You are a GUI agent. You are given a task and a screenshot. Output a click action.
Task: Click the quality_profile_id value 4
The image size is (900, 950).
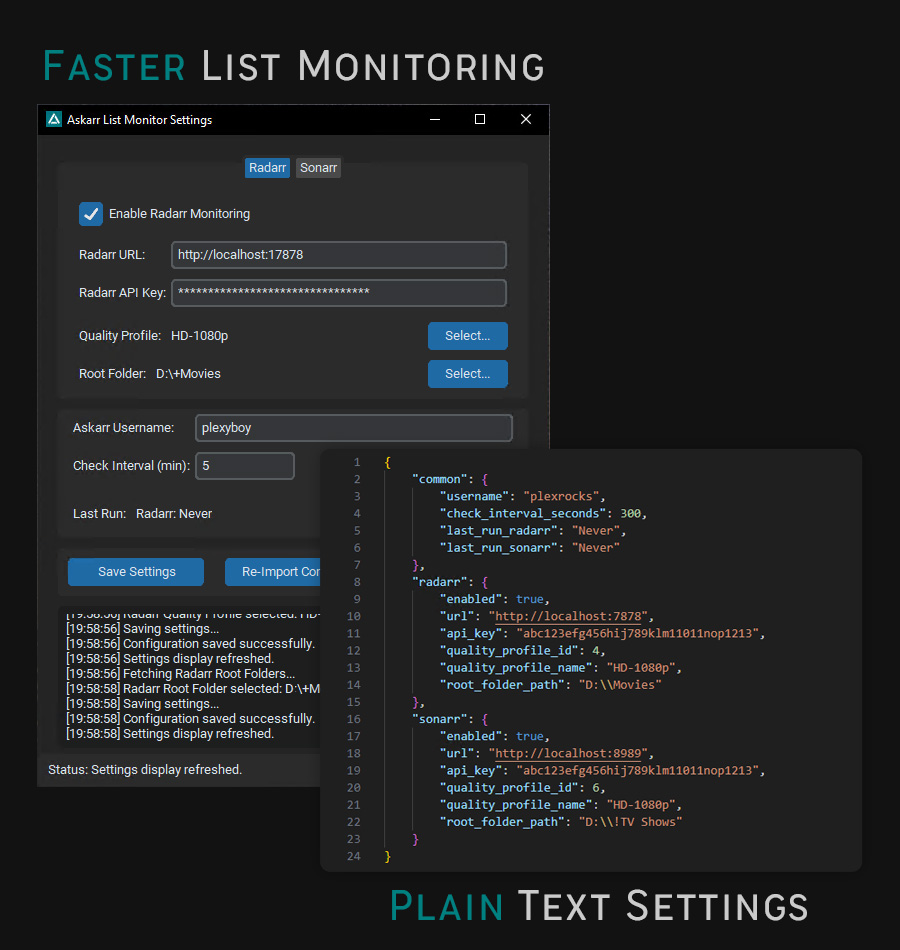(596, 651)
